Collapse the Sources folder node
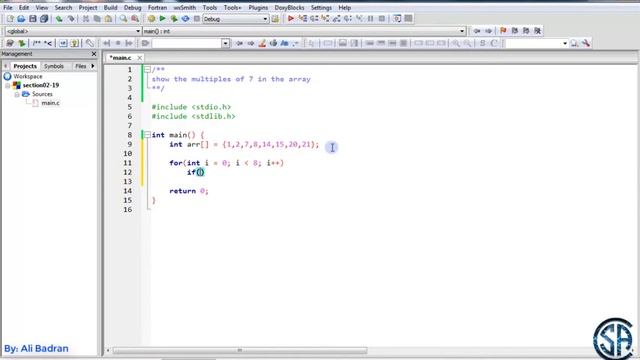Image resolution: width=640 pixels, height=360 pixels. pos(17,94)
